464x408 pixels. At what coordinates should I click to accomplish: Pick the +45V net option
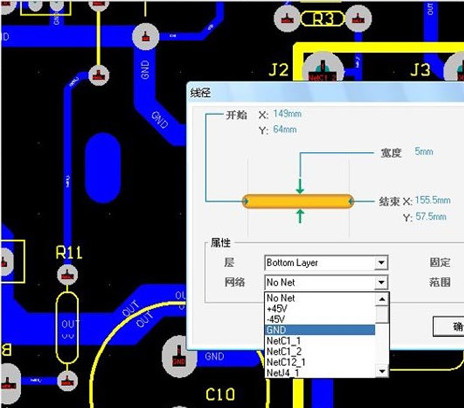(320, 309)
